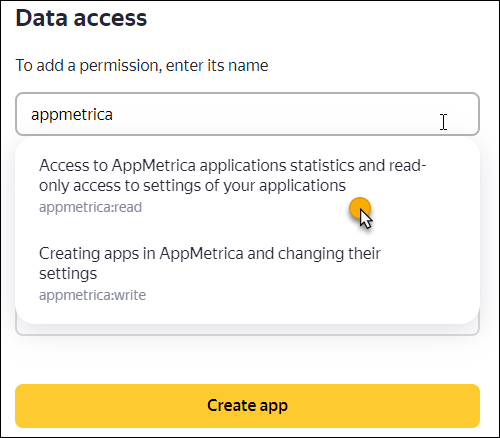Image resolution: width=500 pixels, height=438 pixels.
Task: Click the "Create app" label text
Action: [247, 406]
